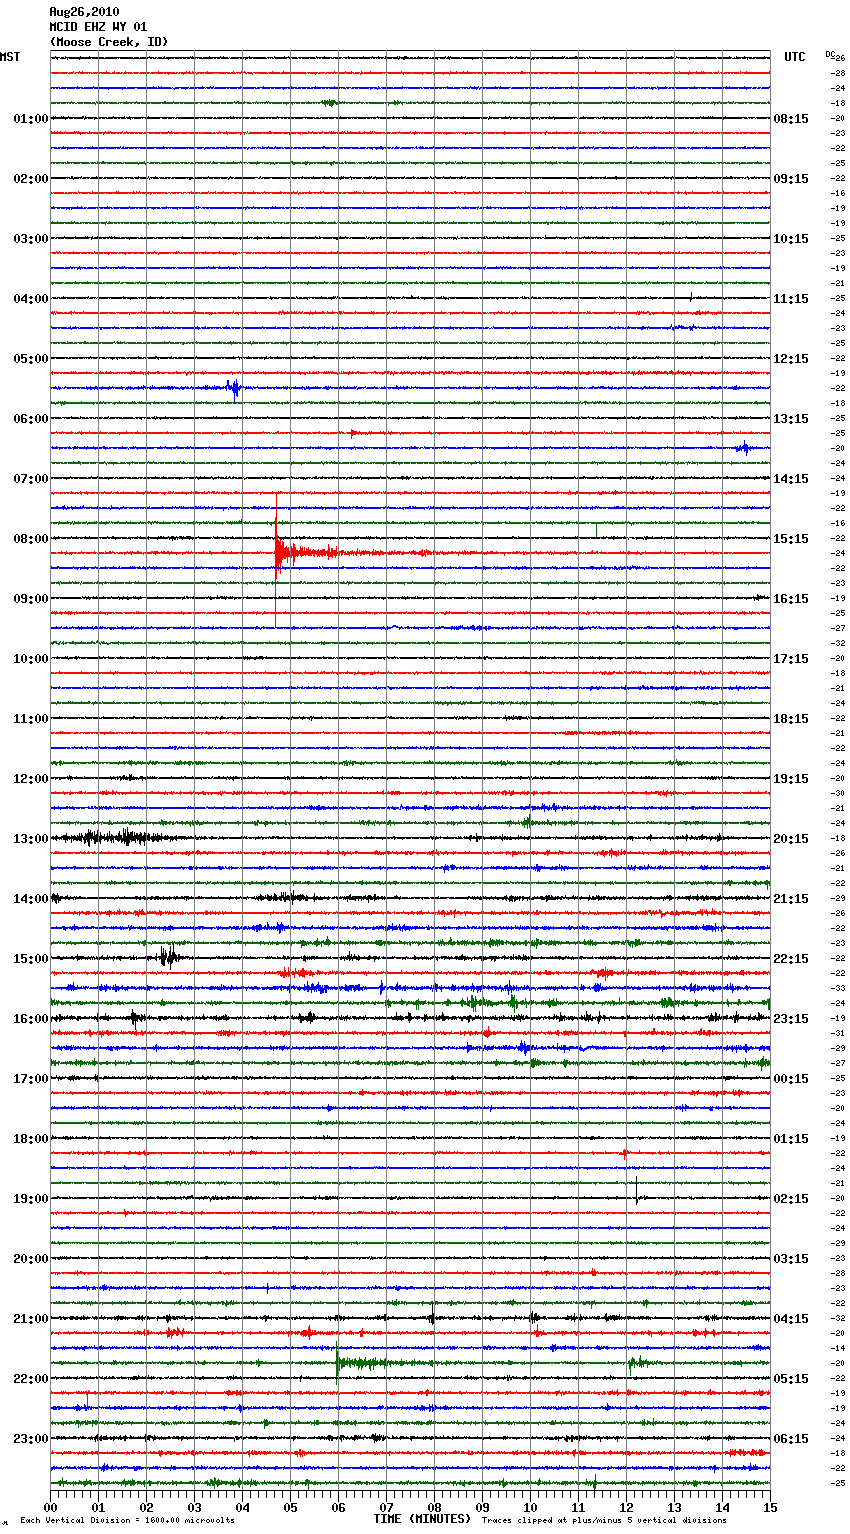Screen dimensions: 850x1534
Task: Select the 12:00 MST row label
Action: pos(31,779)
